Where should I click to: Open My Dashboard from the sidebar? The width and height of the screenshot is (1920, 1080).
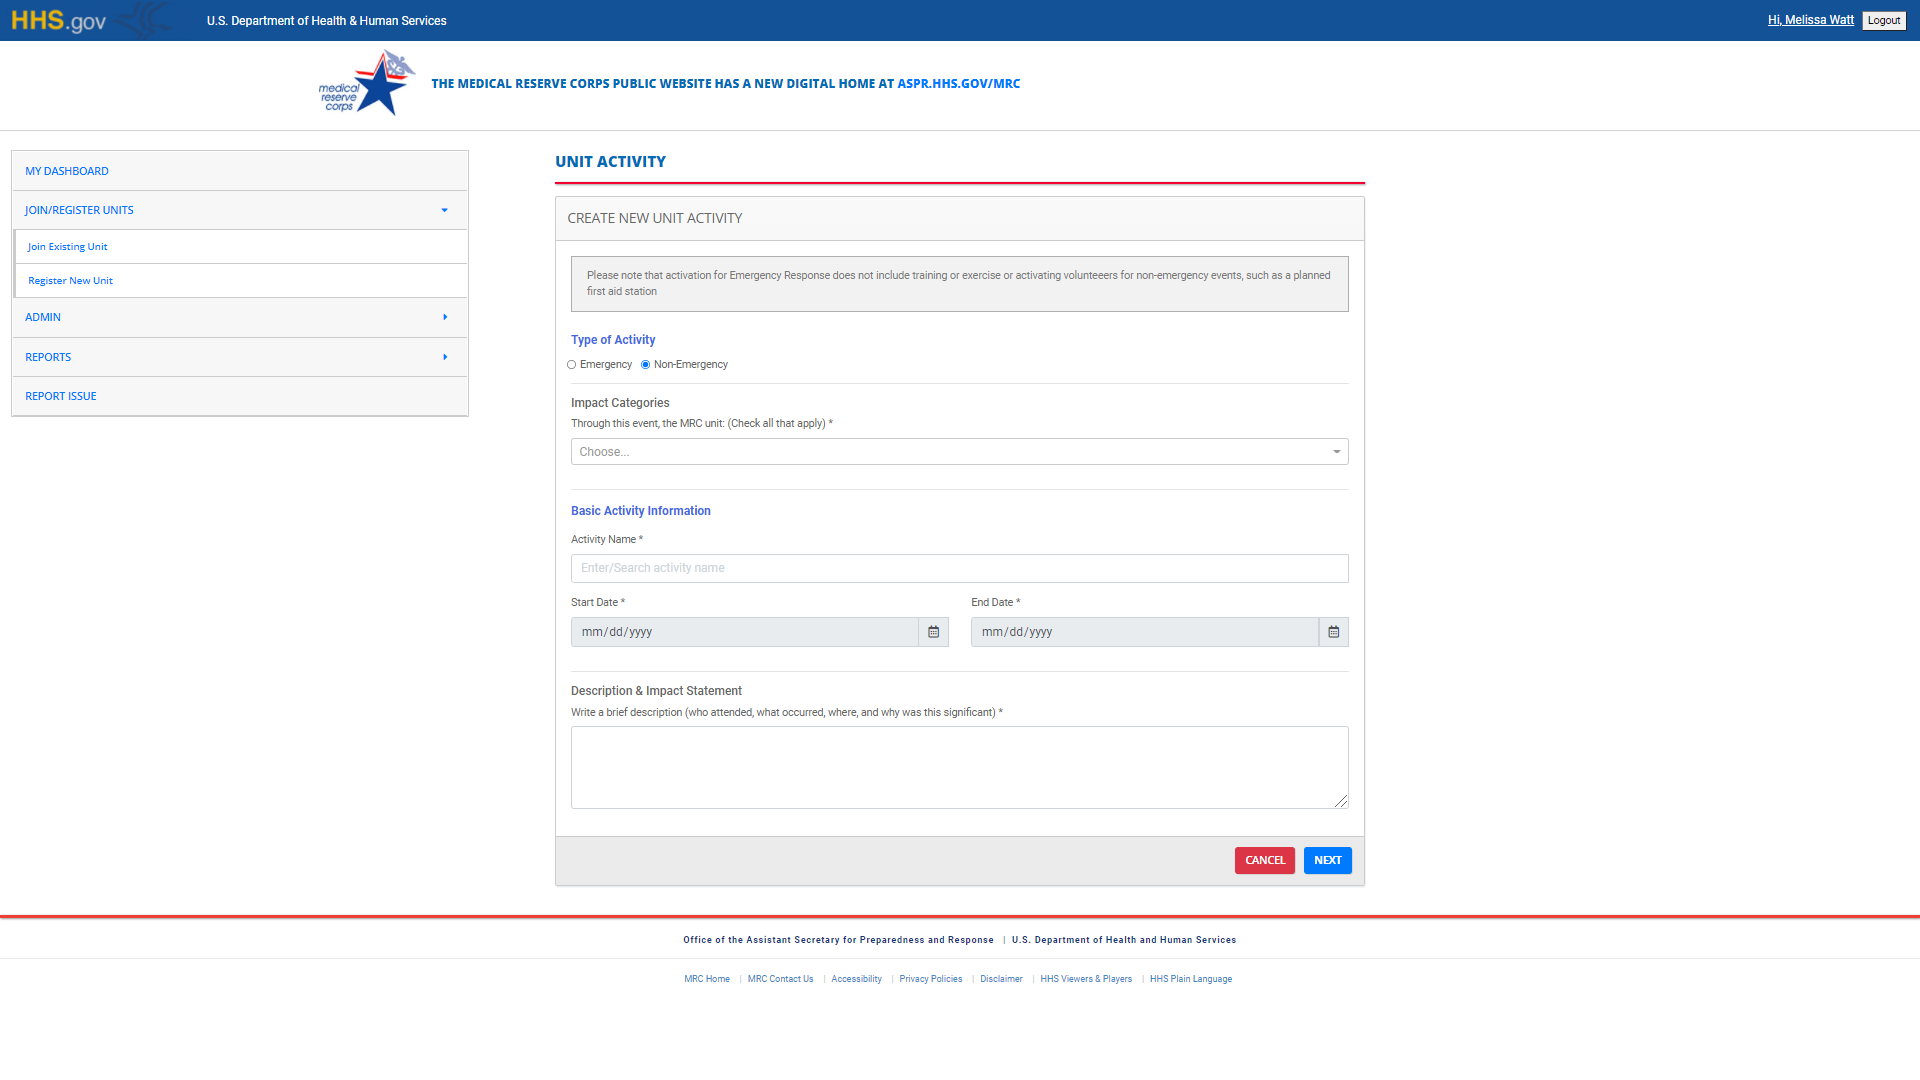pos(67,171)
